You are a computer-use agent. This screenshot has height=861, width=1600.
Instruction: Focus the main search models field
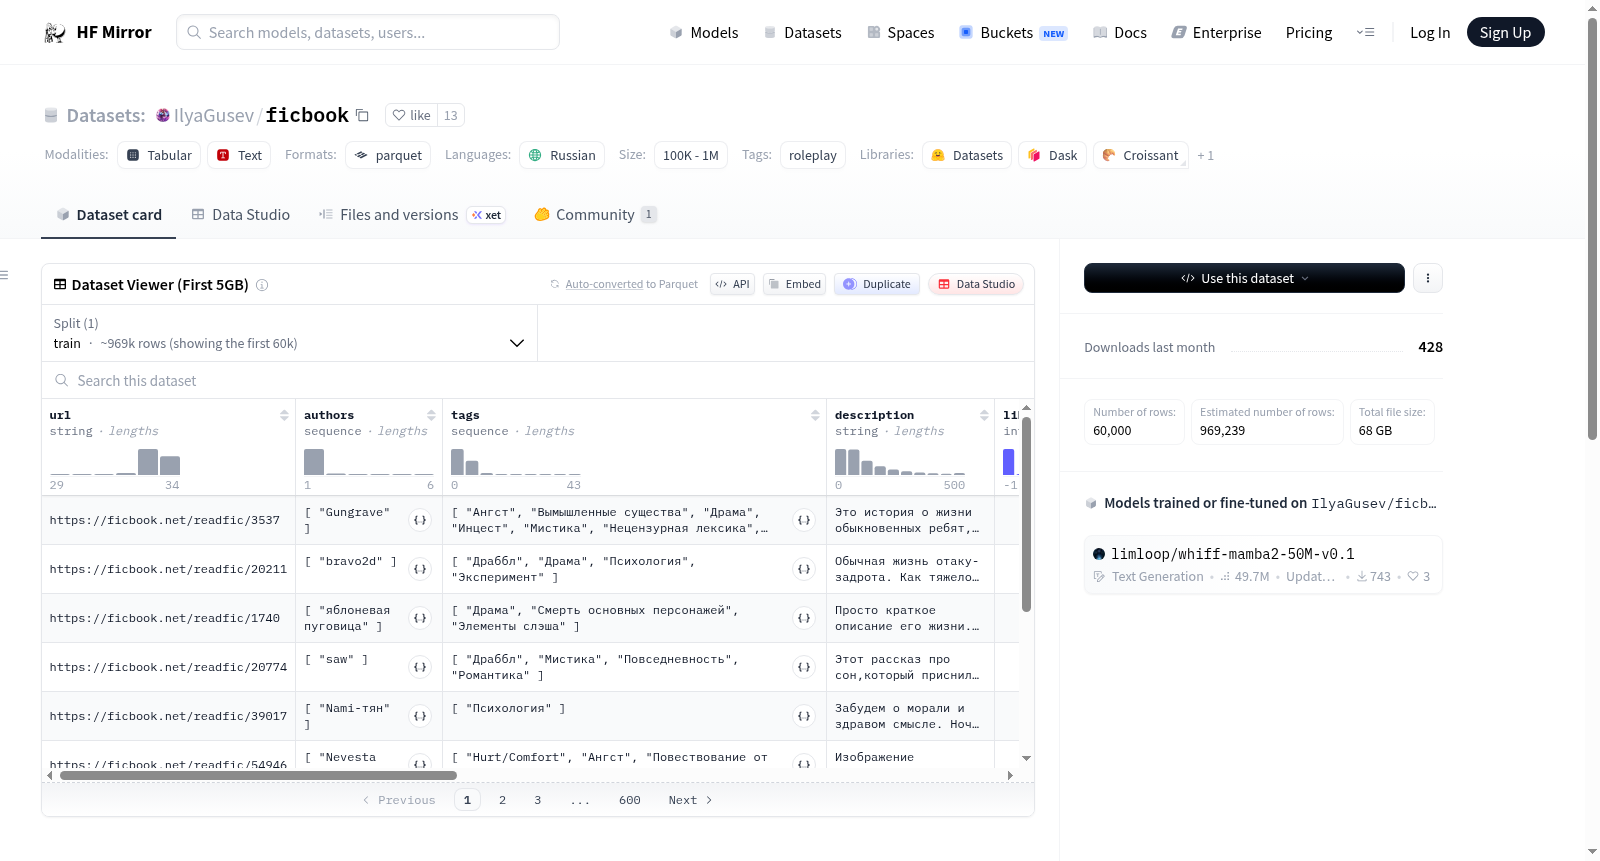click(368, 32)
